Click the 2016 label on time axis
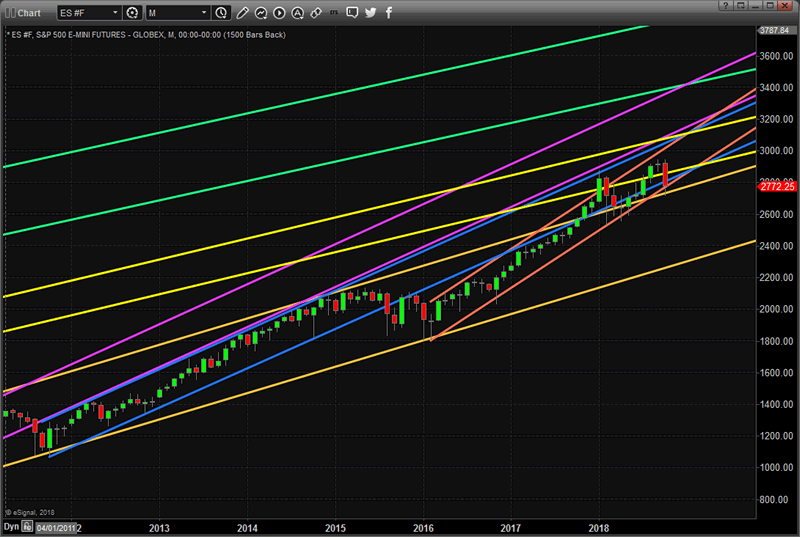800x537 pixels. [424, 526]
